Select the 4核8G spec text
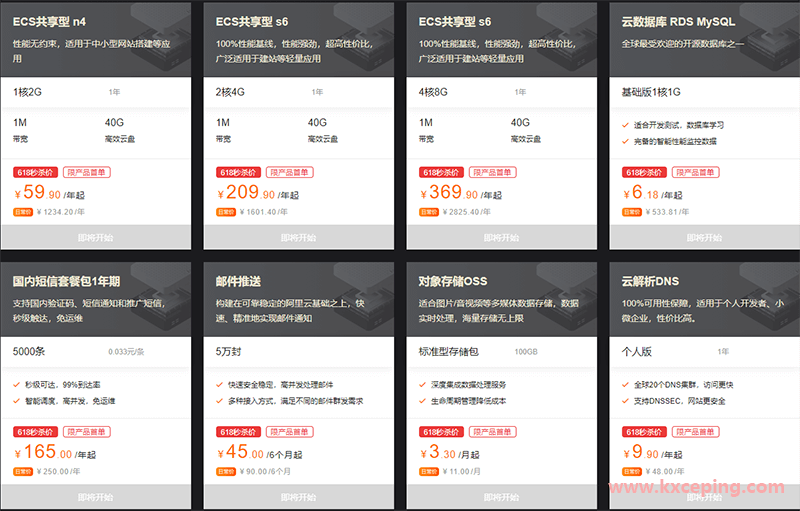This screenshot has width=800, height=511. pos(433,92)
